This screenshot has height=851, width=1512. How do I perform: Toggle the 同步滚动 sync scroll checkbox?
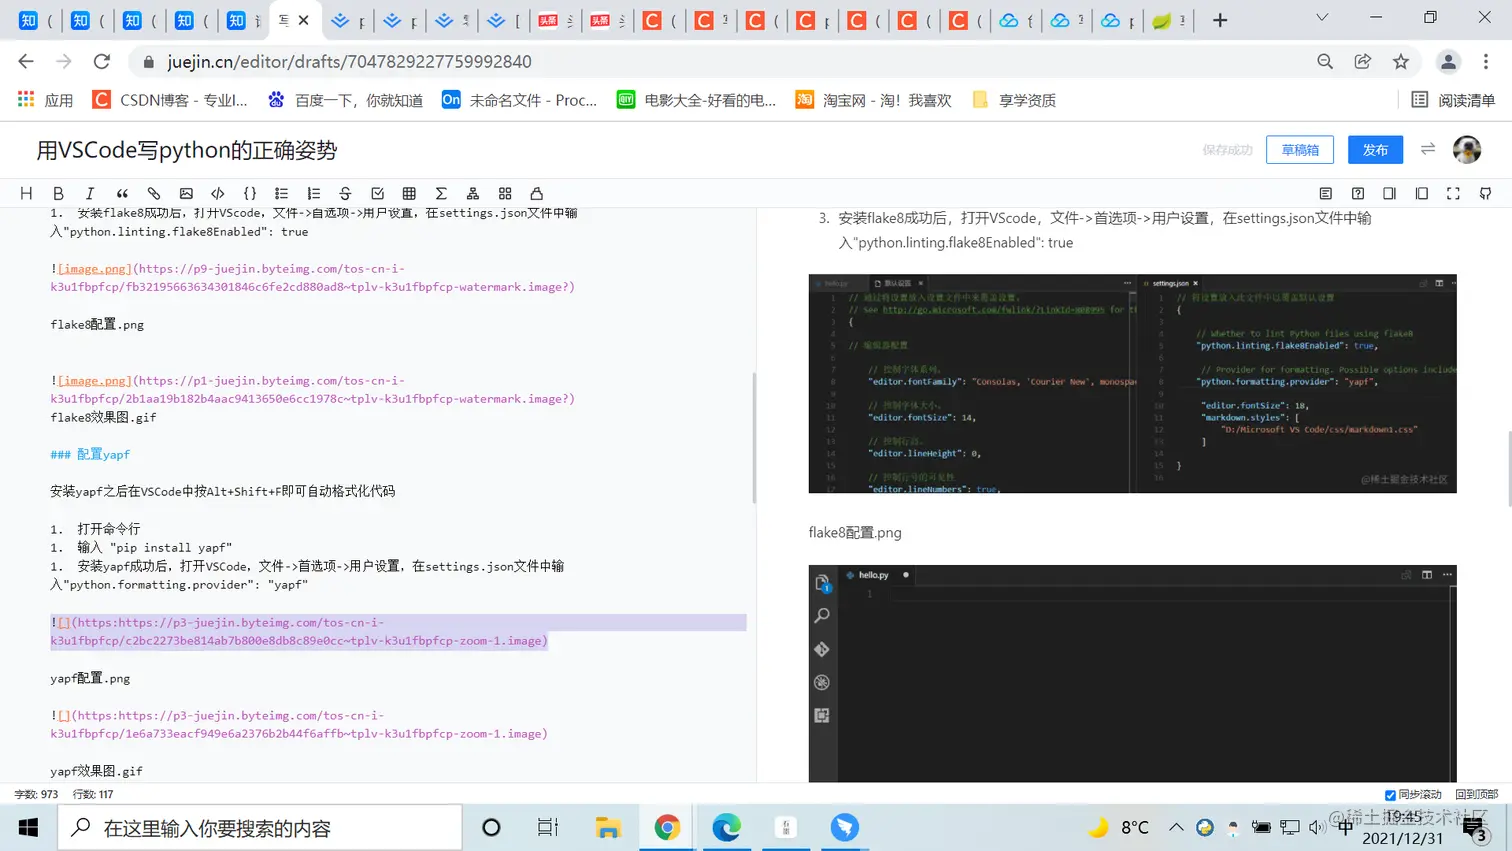(1390, 795)
